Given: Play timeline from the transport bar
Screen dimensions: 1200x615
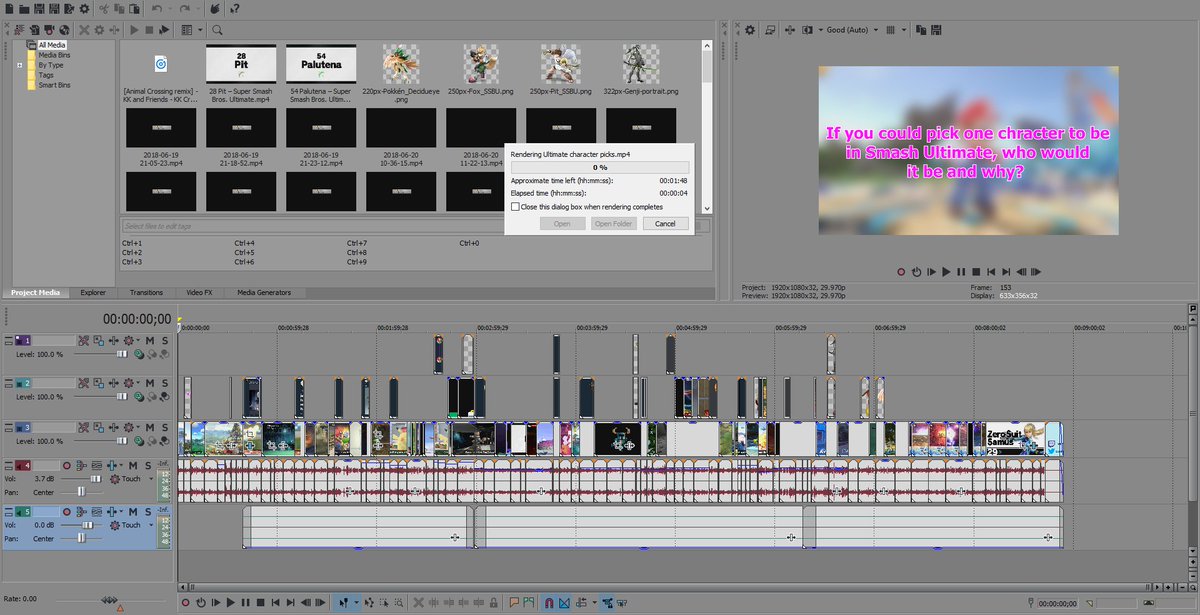Looking at the screenshot, I should pos(231,603).
